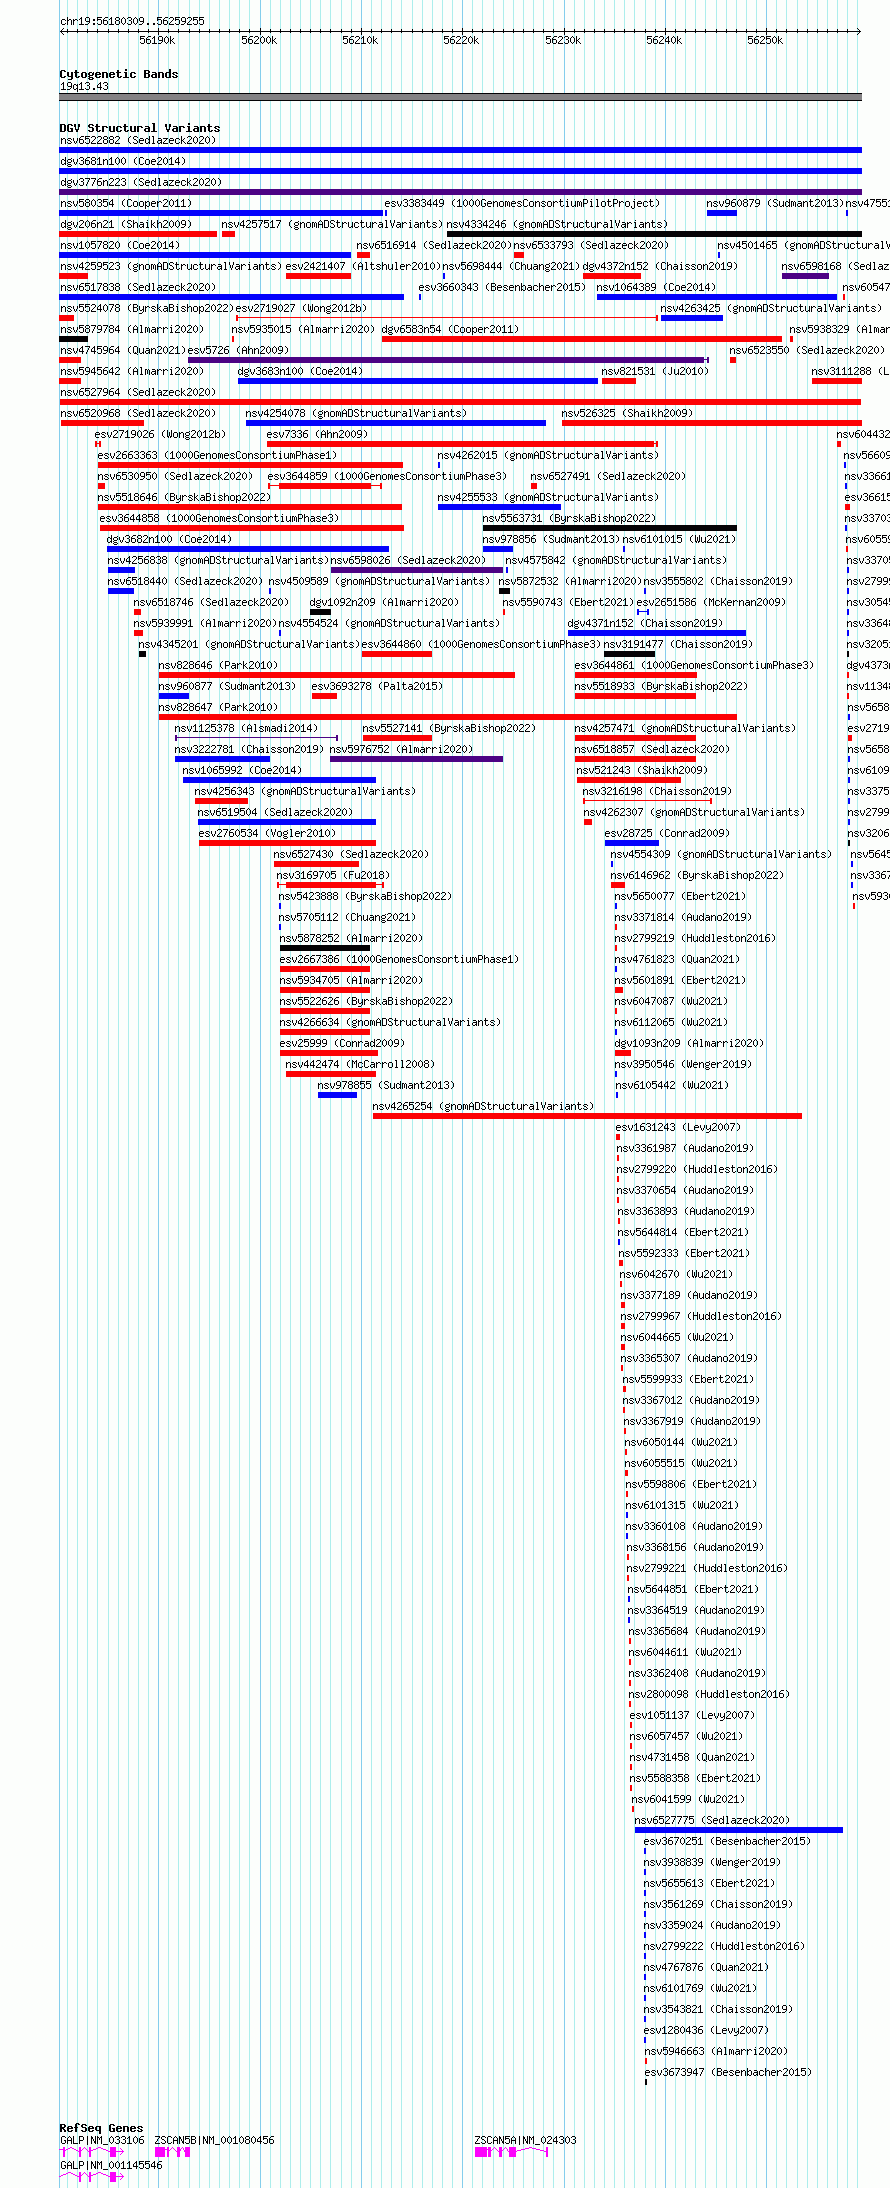Select the nsv828647 (Park2010) label
Image resolution: width=890 pixels, height=2188 pixels.
(218, 707)
